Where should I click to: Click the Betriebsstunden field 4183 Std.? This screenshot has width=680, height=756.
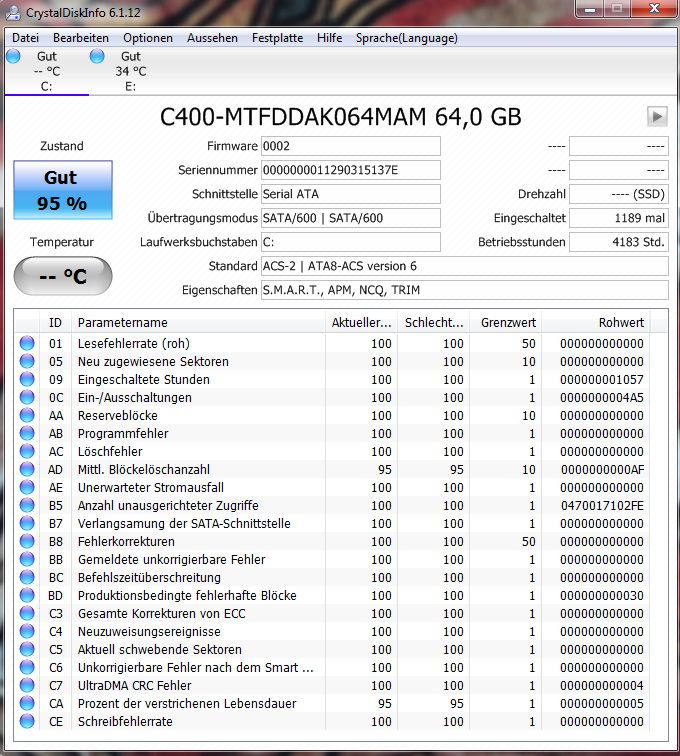tap(619, 242)
